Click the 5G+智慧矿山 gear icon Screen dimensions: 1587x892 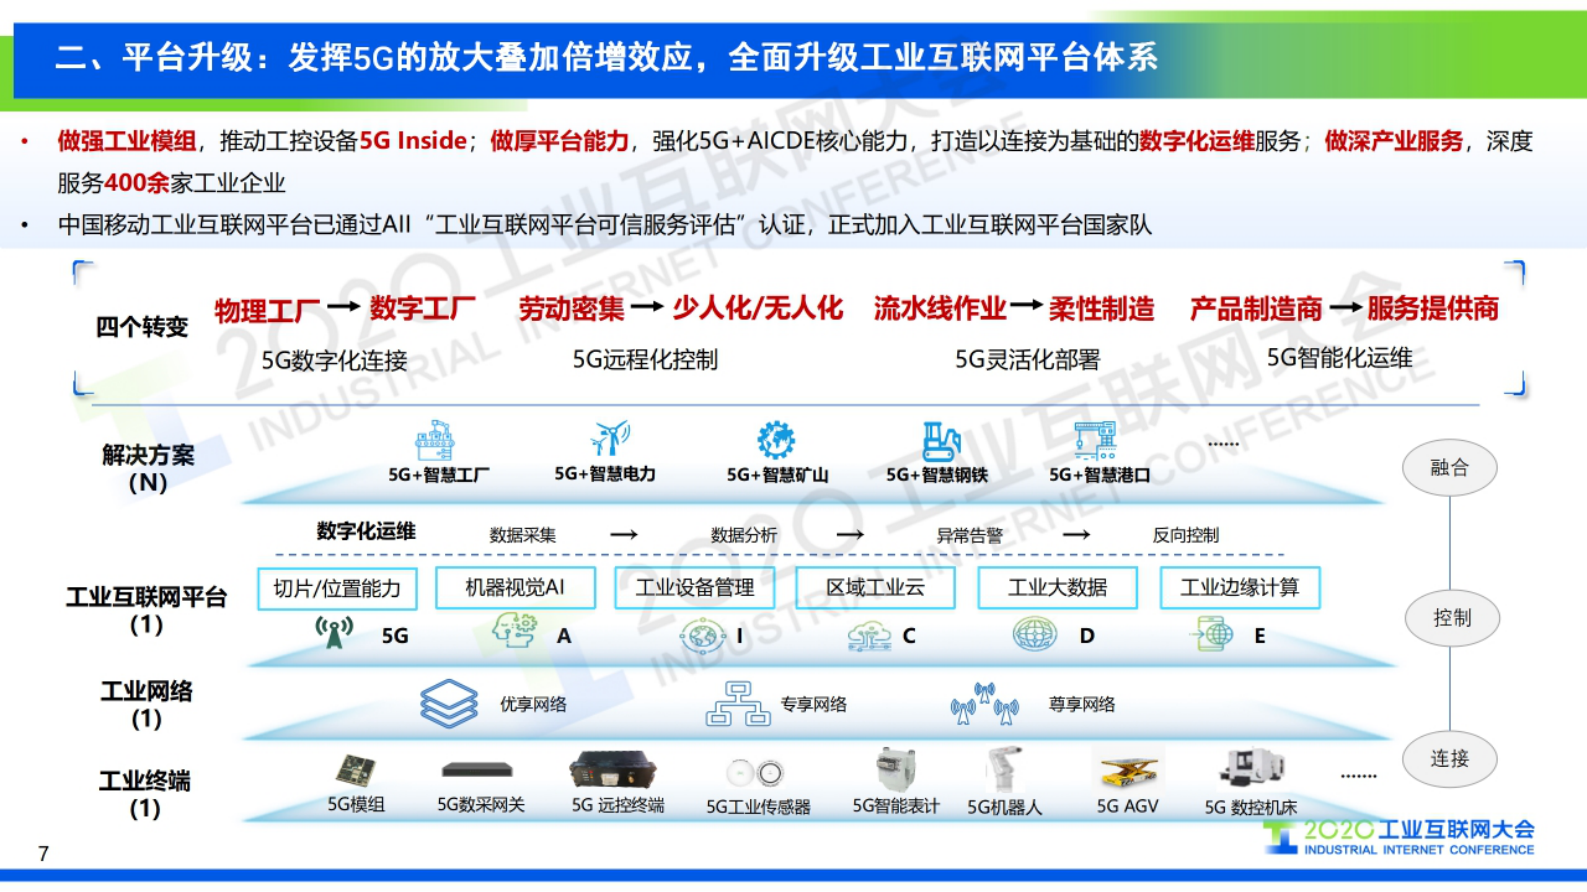[x=776, y=440]
